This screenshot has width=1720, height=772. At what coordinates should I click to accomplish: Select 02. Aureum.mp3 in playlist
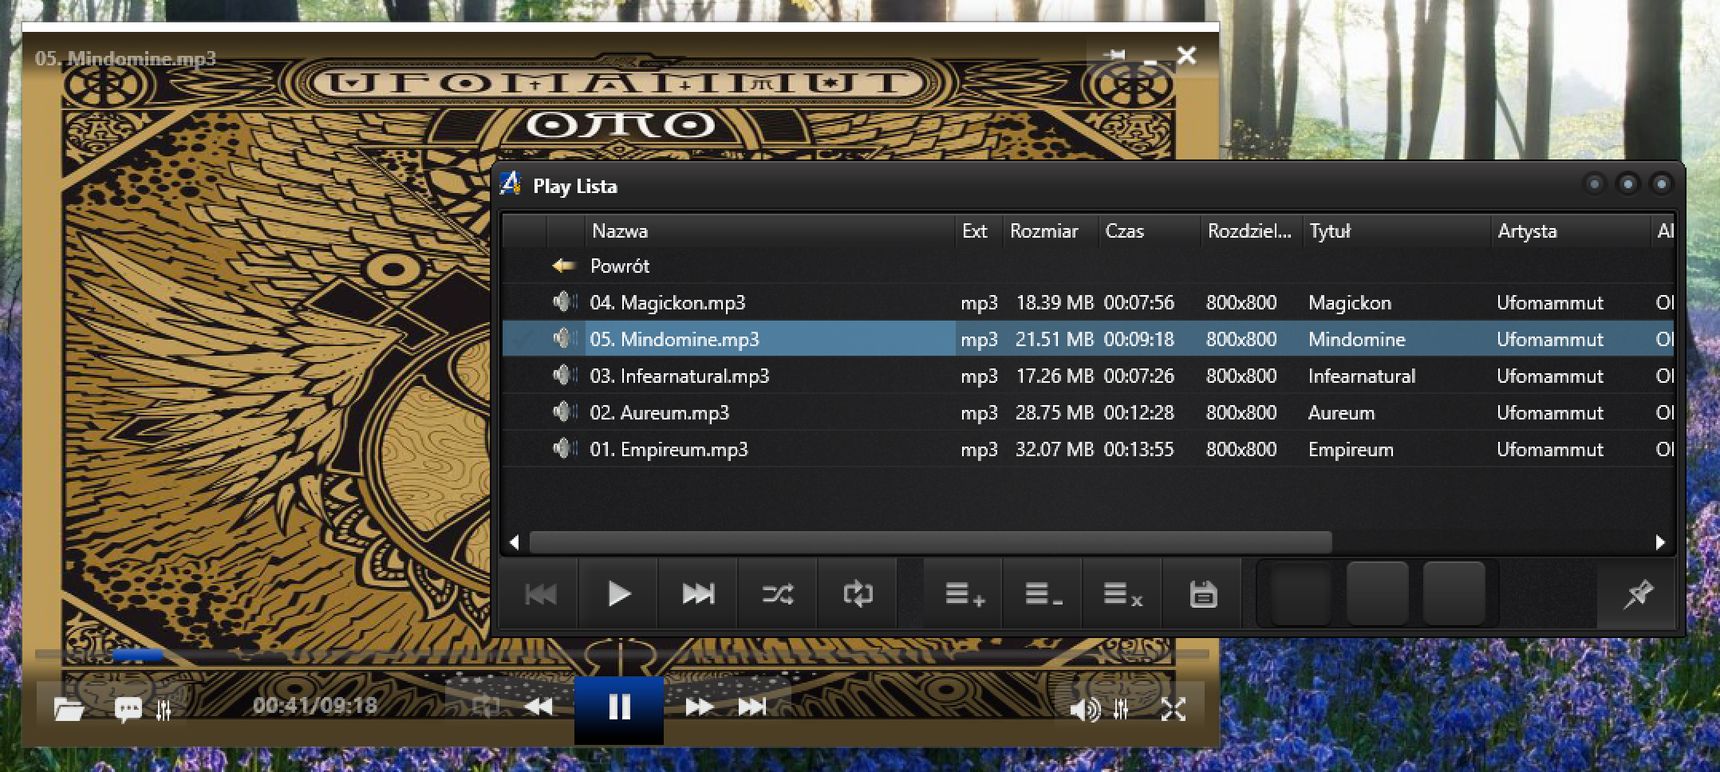(x=1088, y=412)
